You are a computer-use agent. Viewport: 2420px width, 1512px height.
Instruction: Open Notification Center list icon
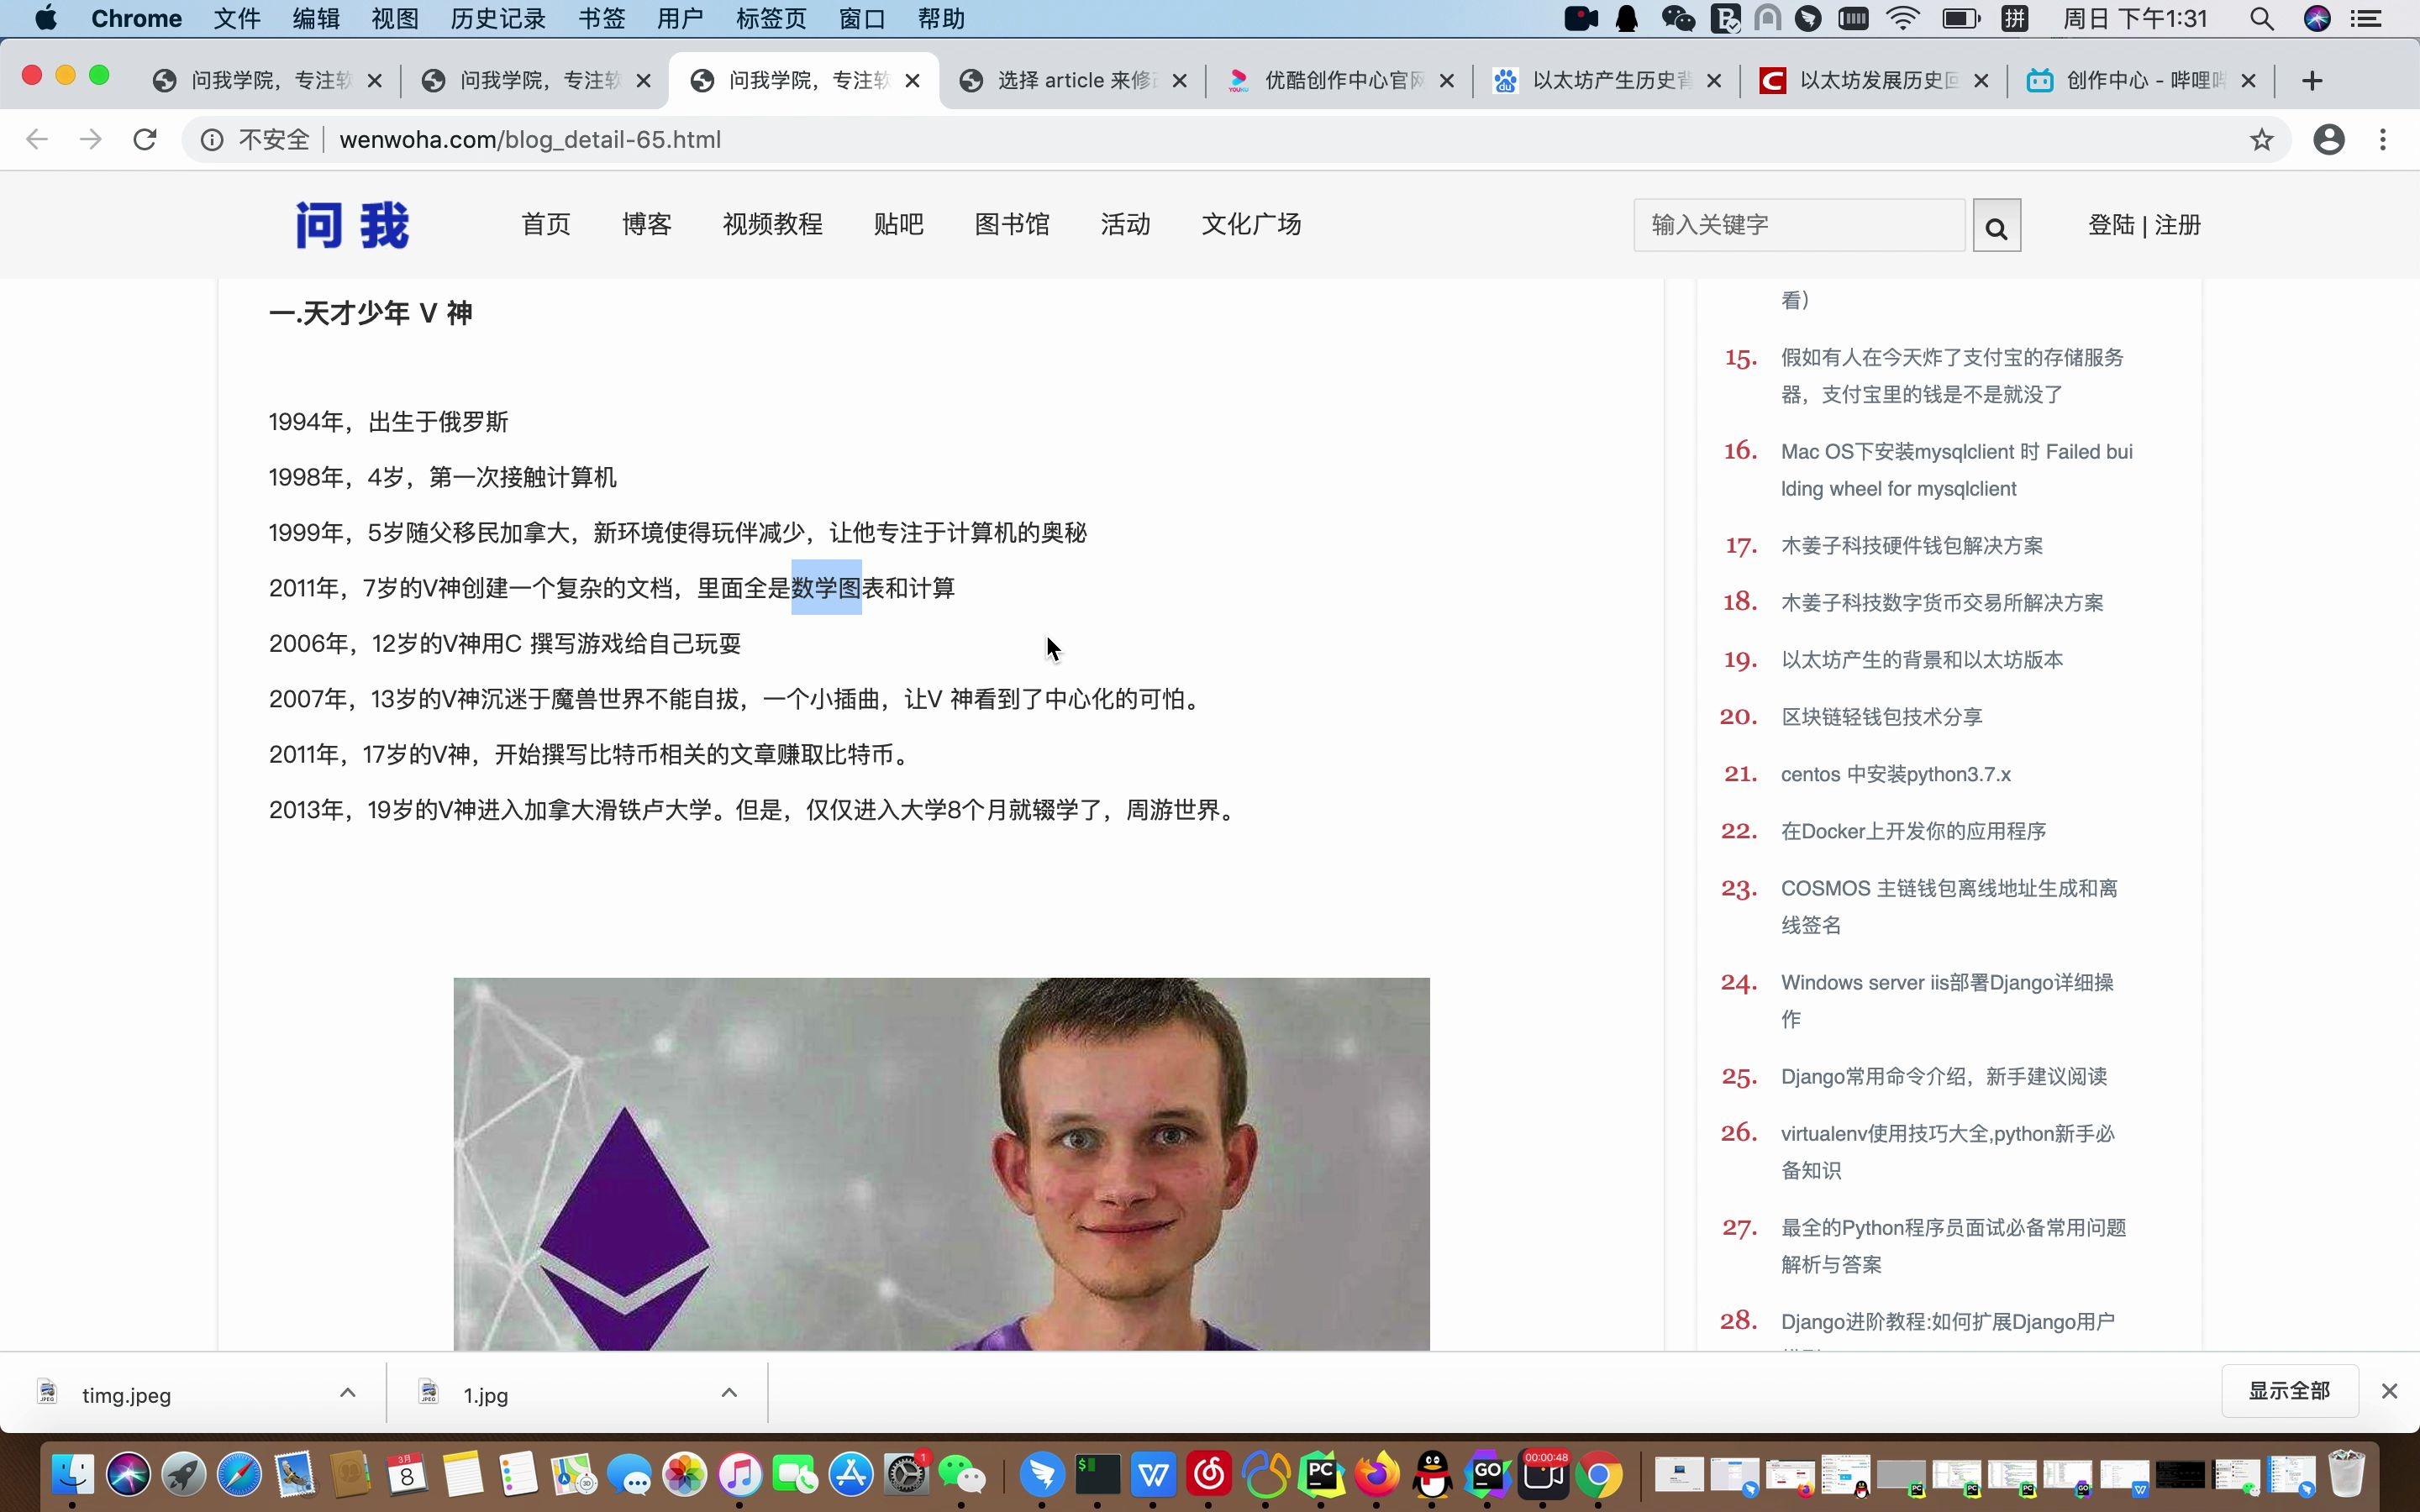pyautogui.click(x=2366, y=19)
